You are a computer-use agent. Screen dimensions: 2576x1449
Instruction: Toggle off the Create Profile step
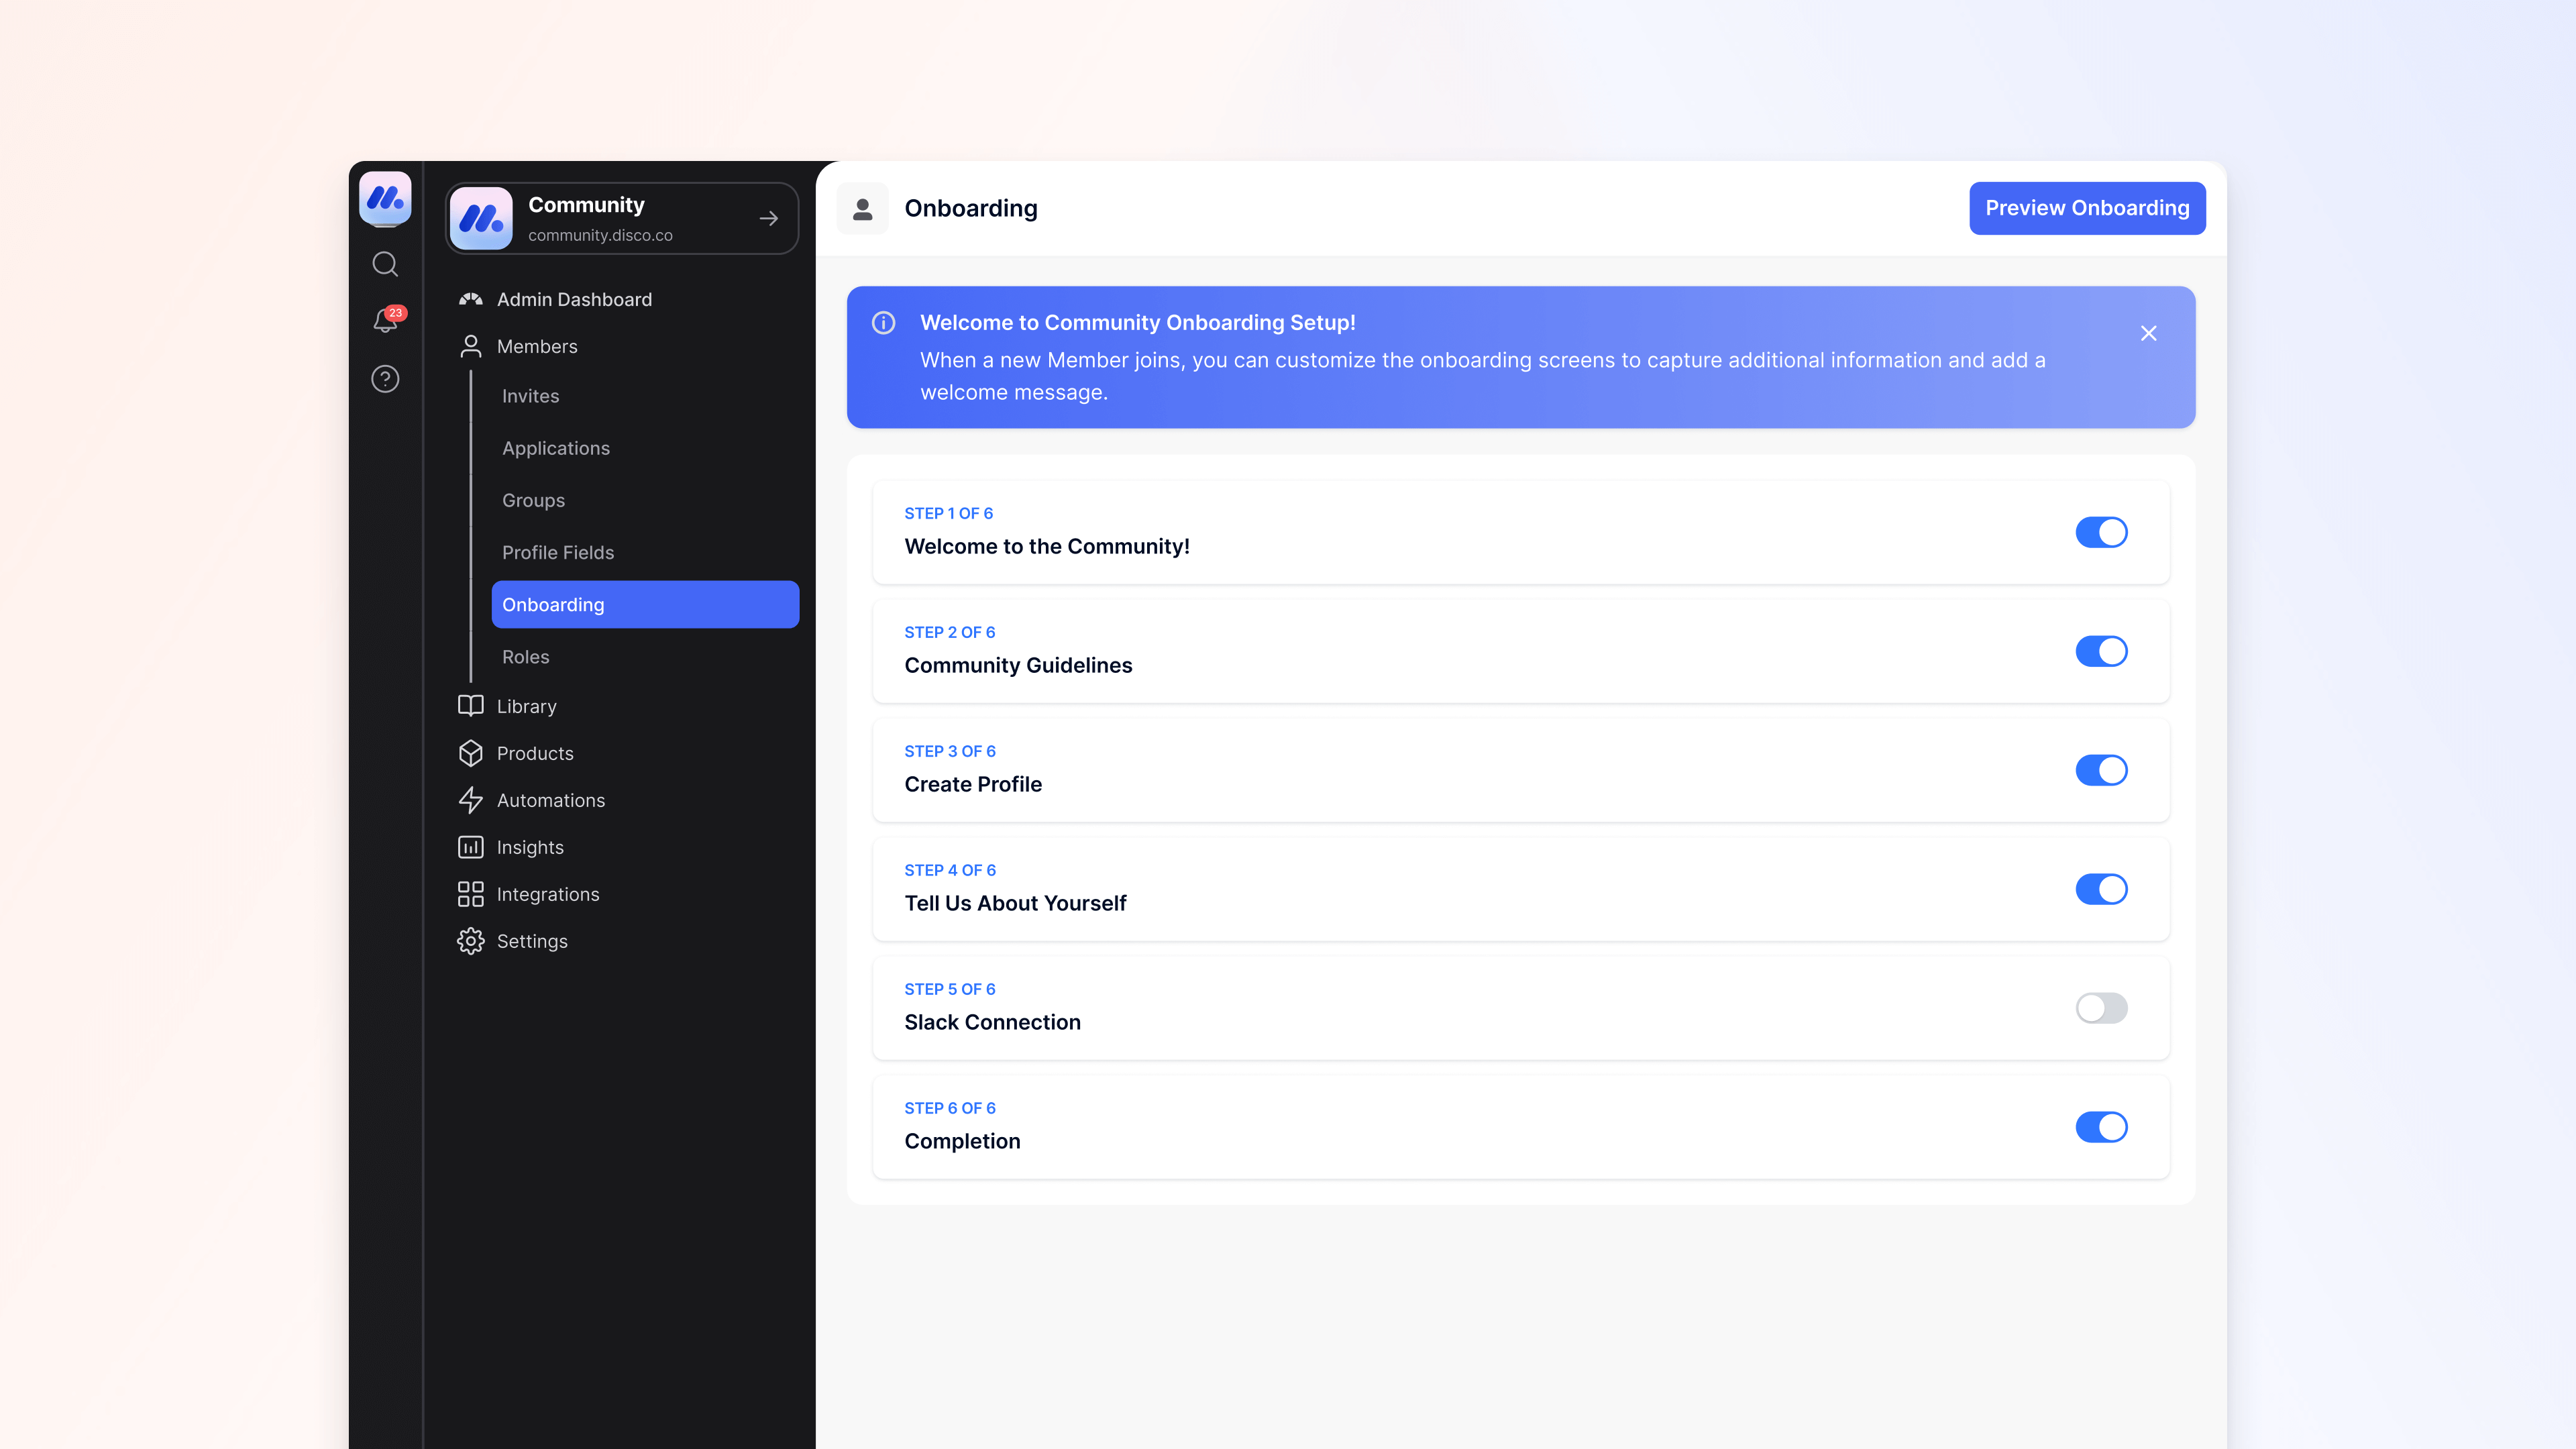point(2101,770)
